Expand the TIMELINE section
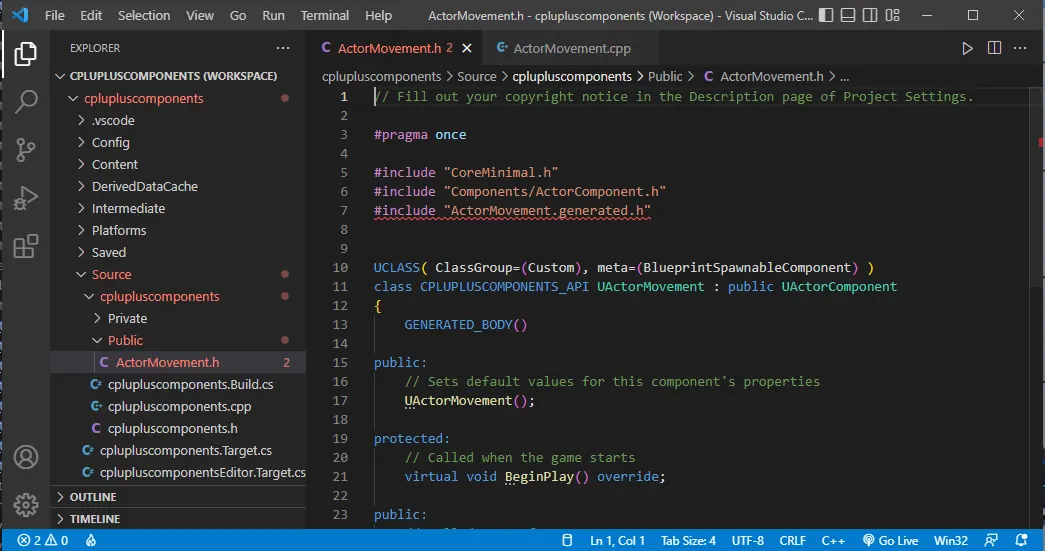This screenshot has width=1045, height=551. point(179,518)
